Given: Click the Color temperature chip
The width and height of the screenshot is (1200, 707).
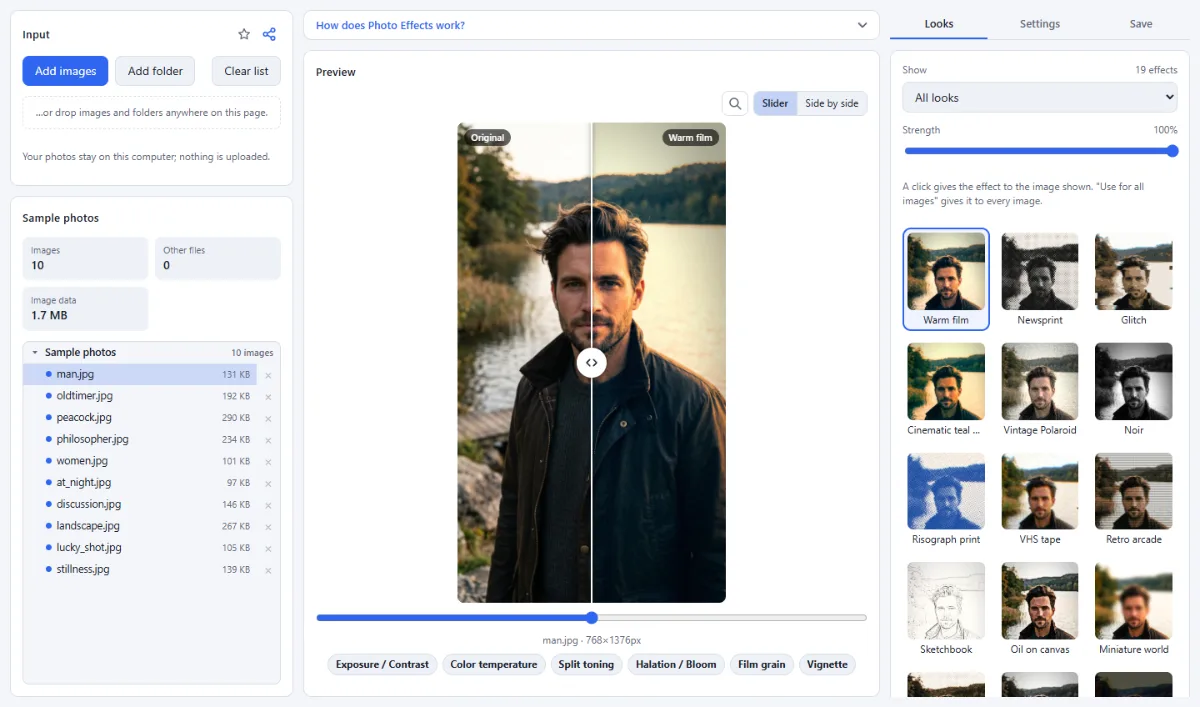Looking at the screenshot, I should (494, 664).
